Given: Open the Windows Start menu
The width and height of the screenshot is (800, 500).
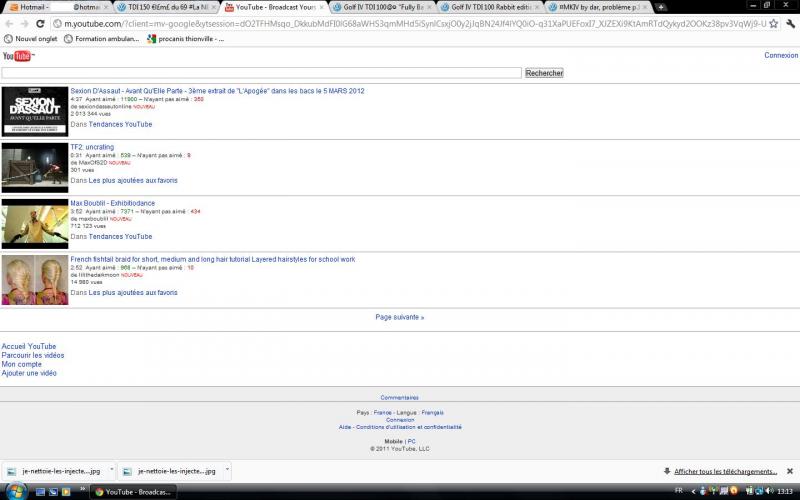Looking at the screenshot, I should click(x=15, y=491).
